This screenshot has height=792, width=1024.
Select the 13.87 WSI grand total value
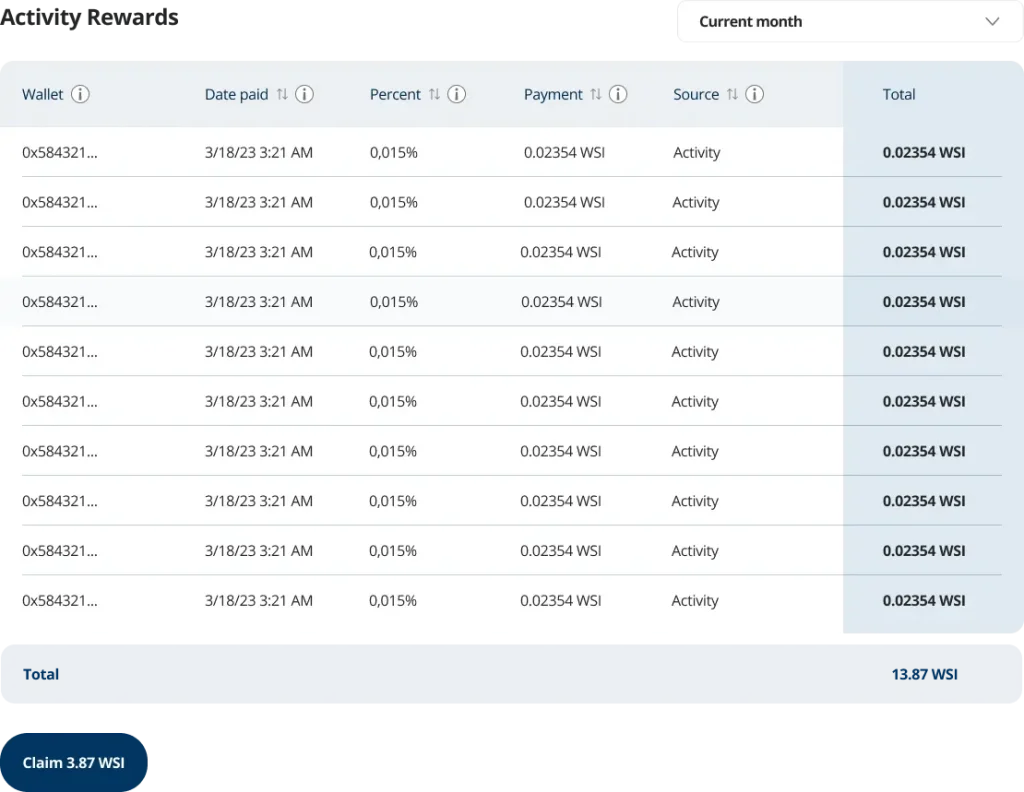coord(925,674)
